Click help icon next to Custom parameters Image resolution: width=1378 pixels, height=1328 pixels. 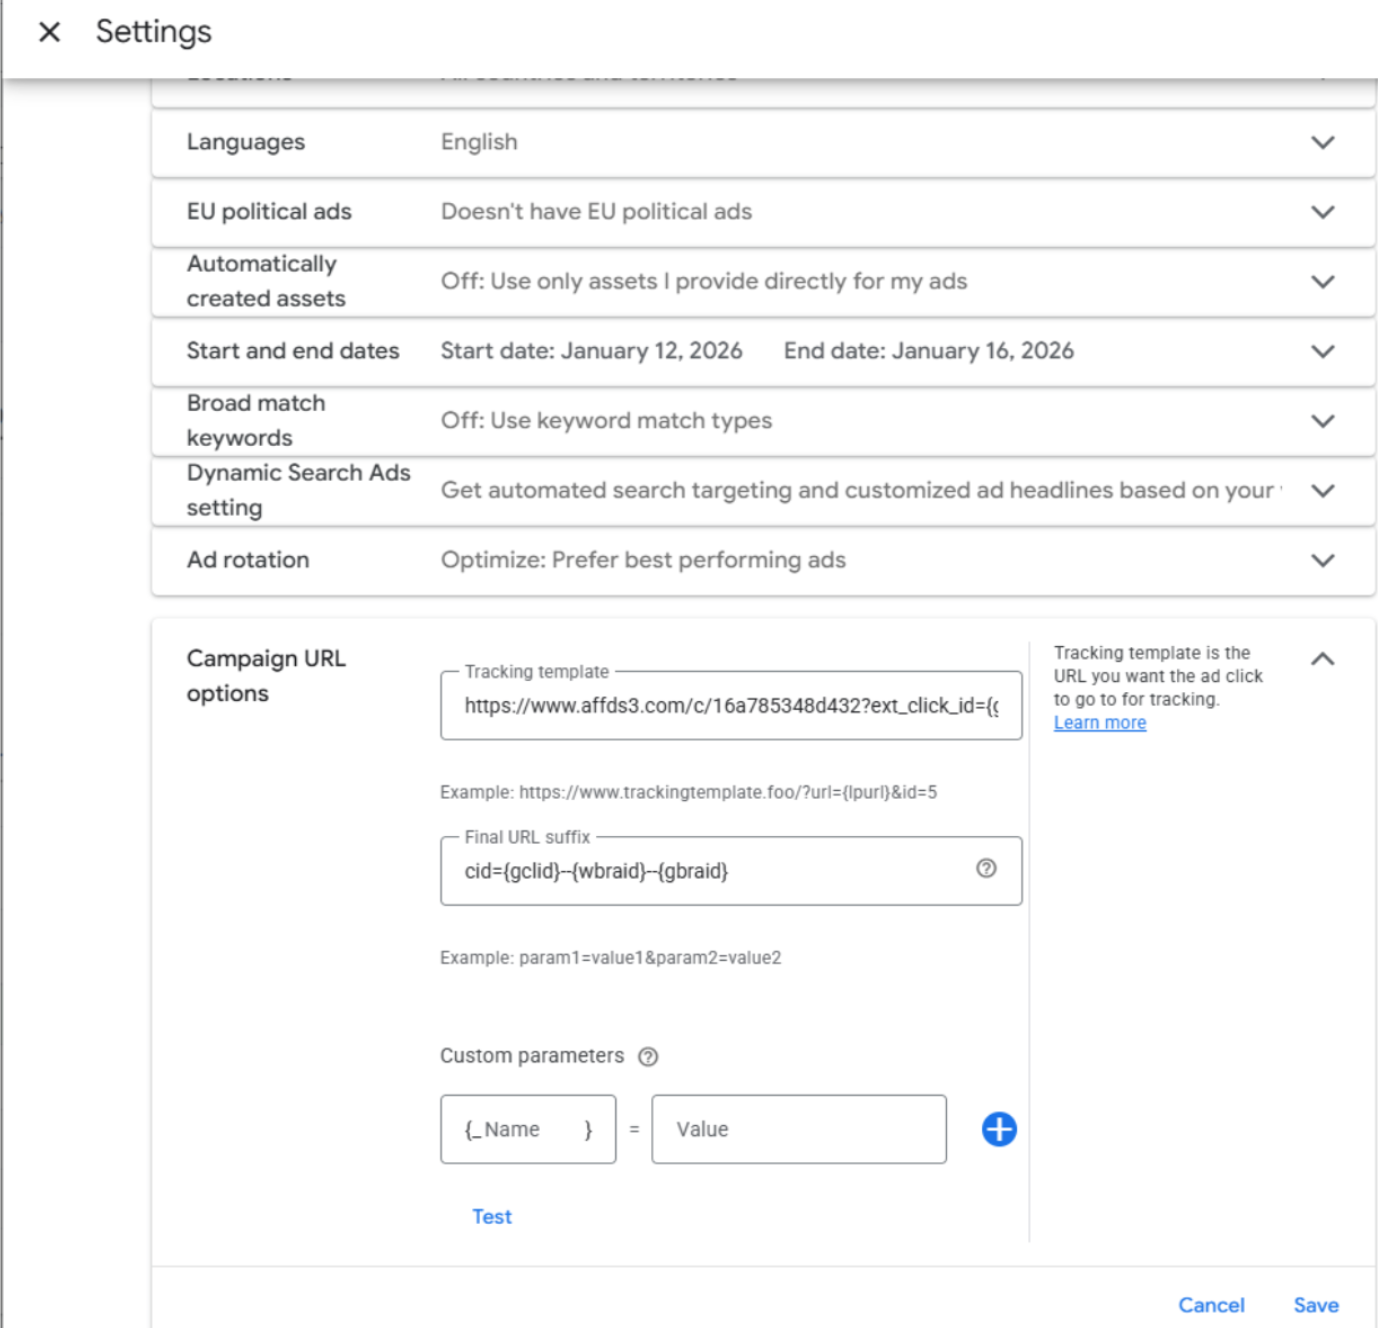648,1057
